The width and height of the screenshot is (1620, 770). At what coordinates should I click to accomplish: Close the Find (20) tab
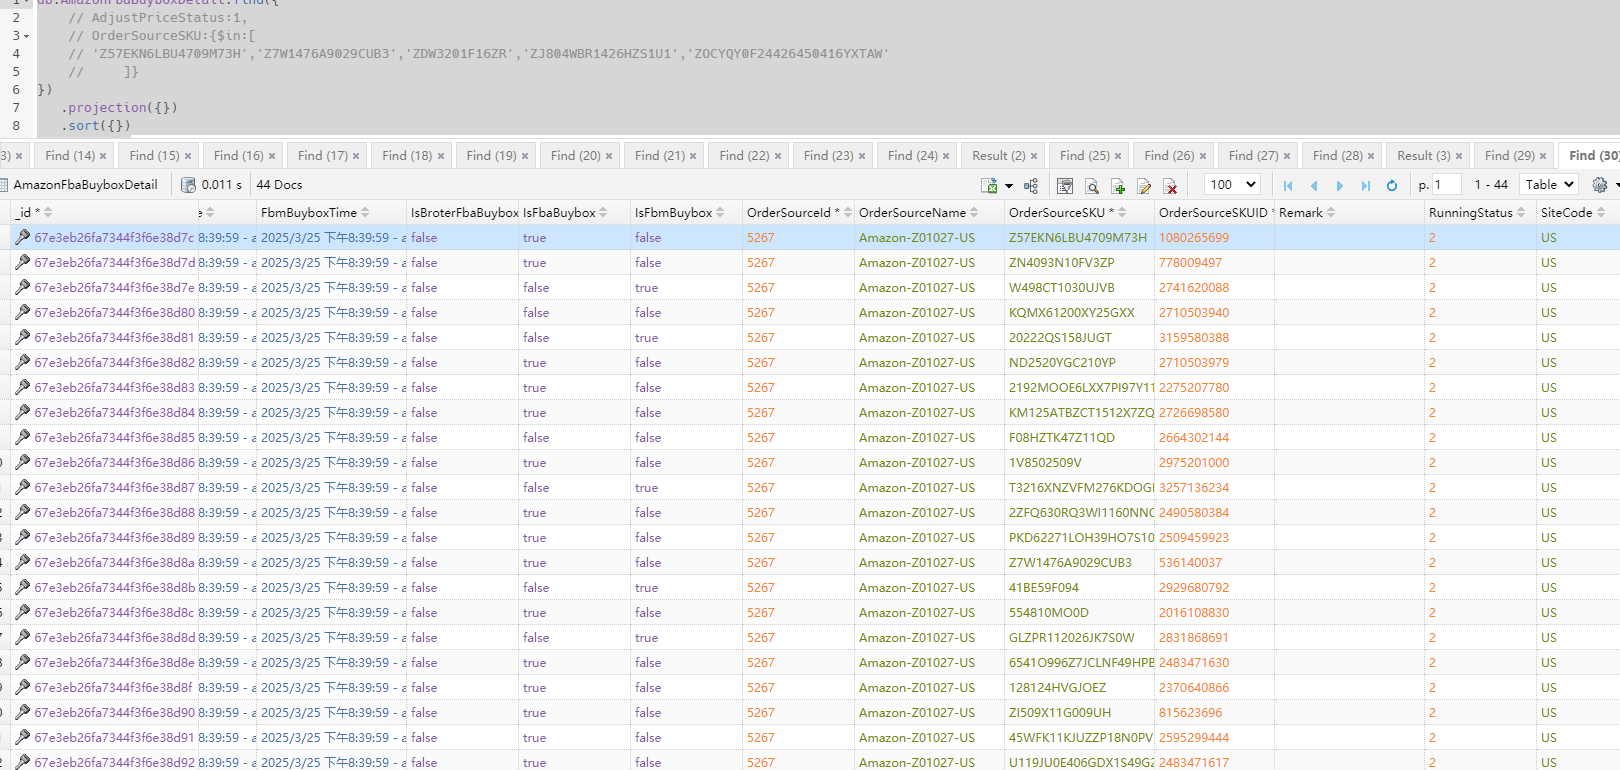click(609, 156)
